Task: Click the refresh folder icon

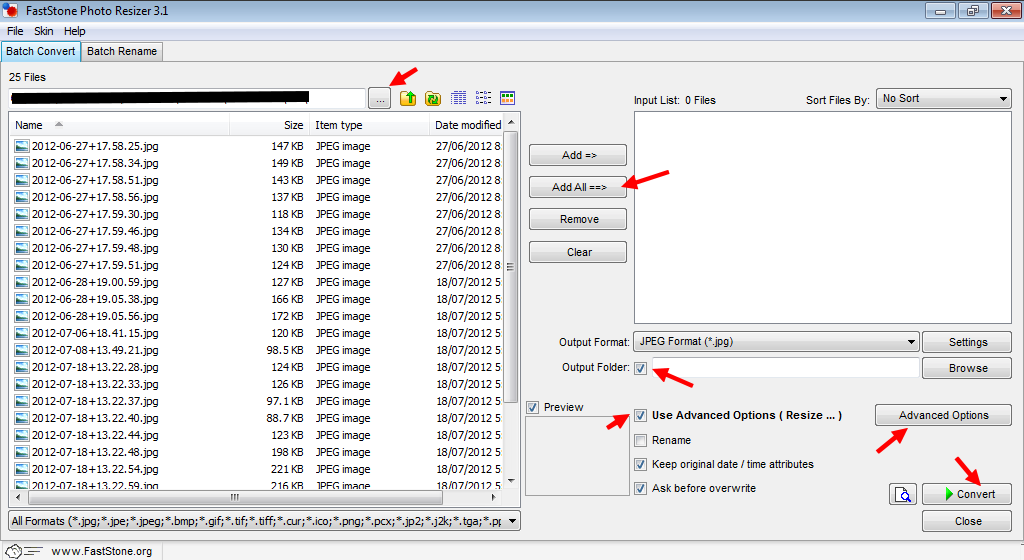Action: tap(432, 99)
